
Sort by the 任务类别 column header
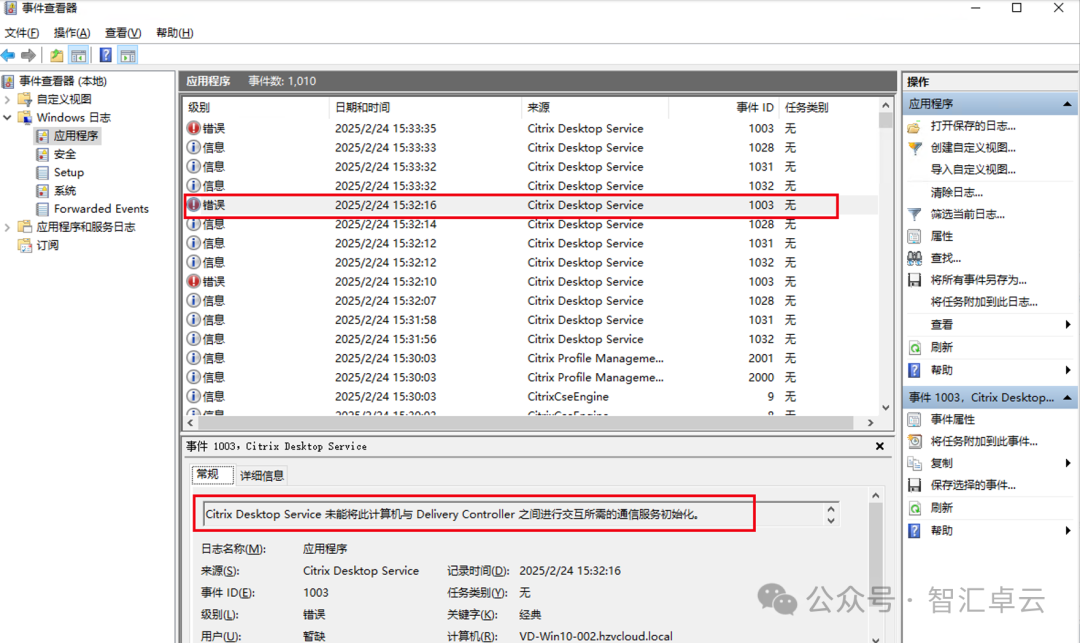point(829,107)
